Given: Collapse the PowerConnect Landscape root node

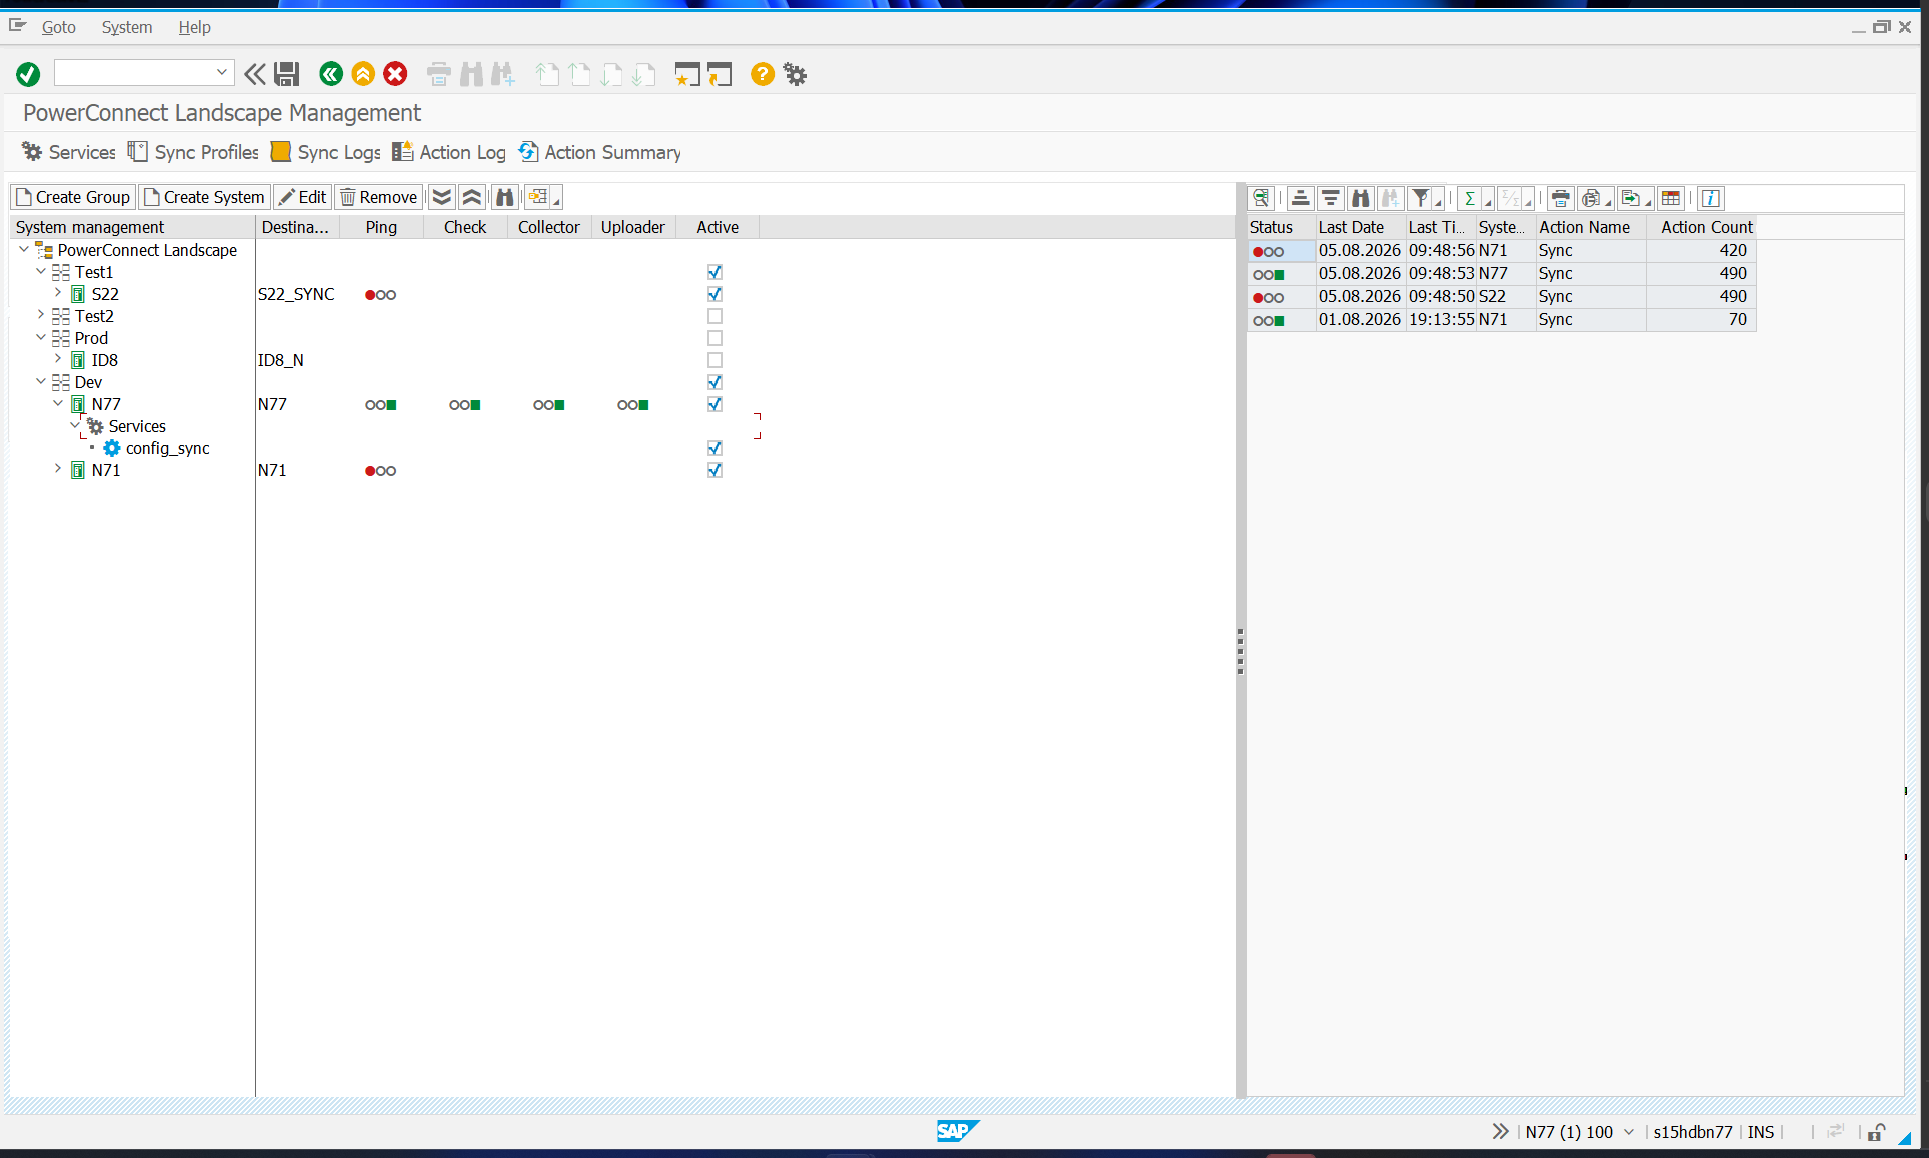Looking at the screenshot, I should click(24, 249).
